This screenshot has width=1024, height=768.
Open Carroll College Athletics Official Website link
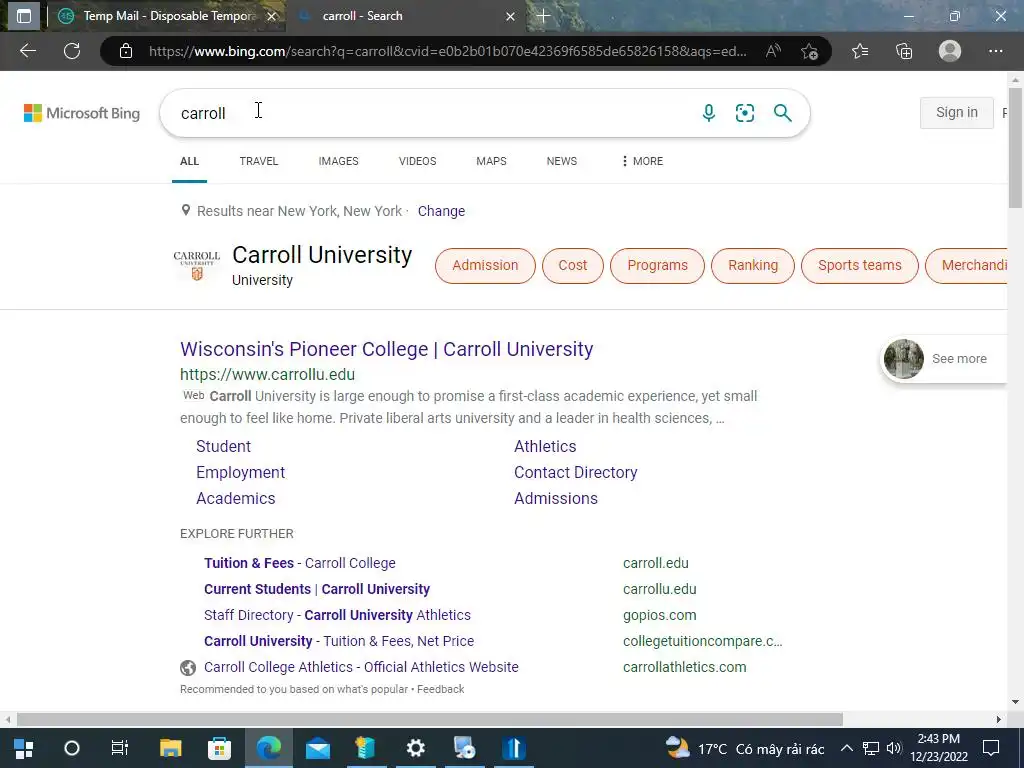click(x=361, y=667)
